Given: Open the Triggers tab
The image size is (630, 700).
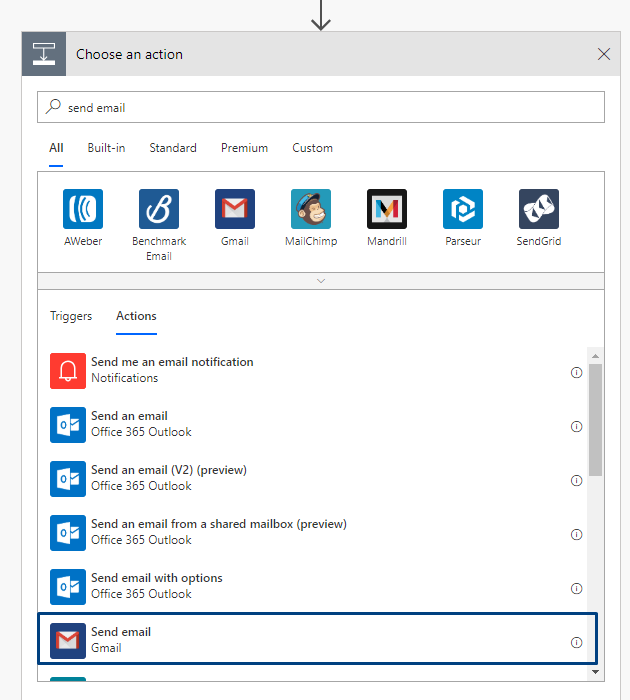Looking at the screenshot, I should 71,316.
